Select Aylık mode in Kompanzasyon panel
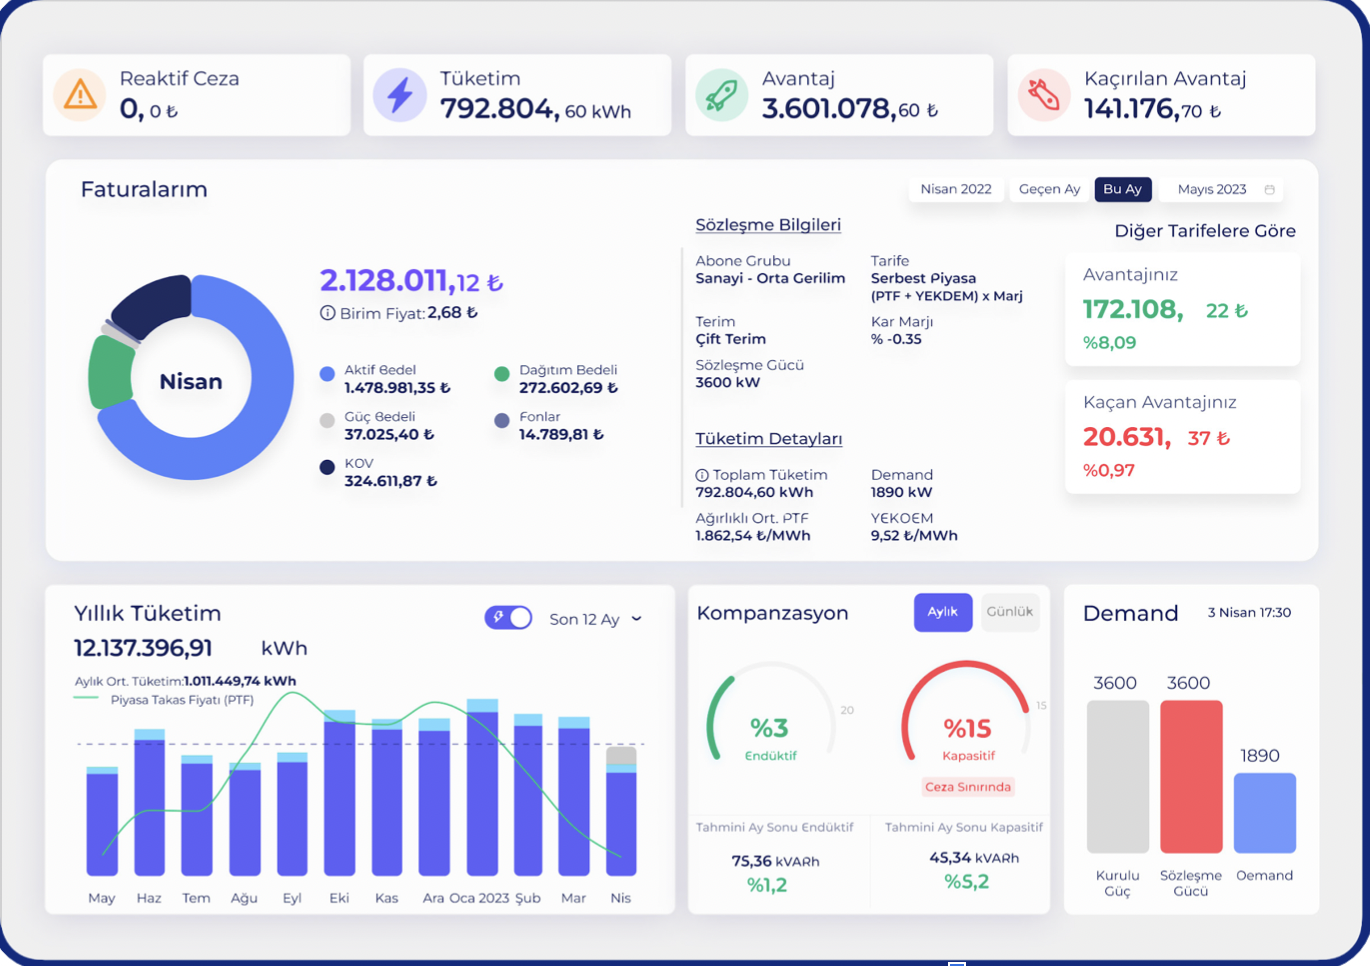This screenshot has height=966, width=1370. click(943, 612)
